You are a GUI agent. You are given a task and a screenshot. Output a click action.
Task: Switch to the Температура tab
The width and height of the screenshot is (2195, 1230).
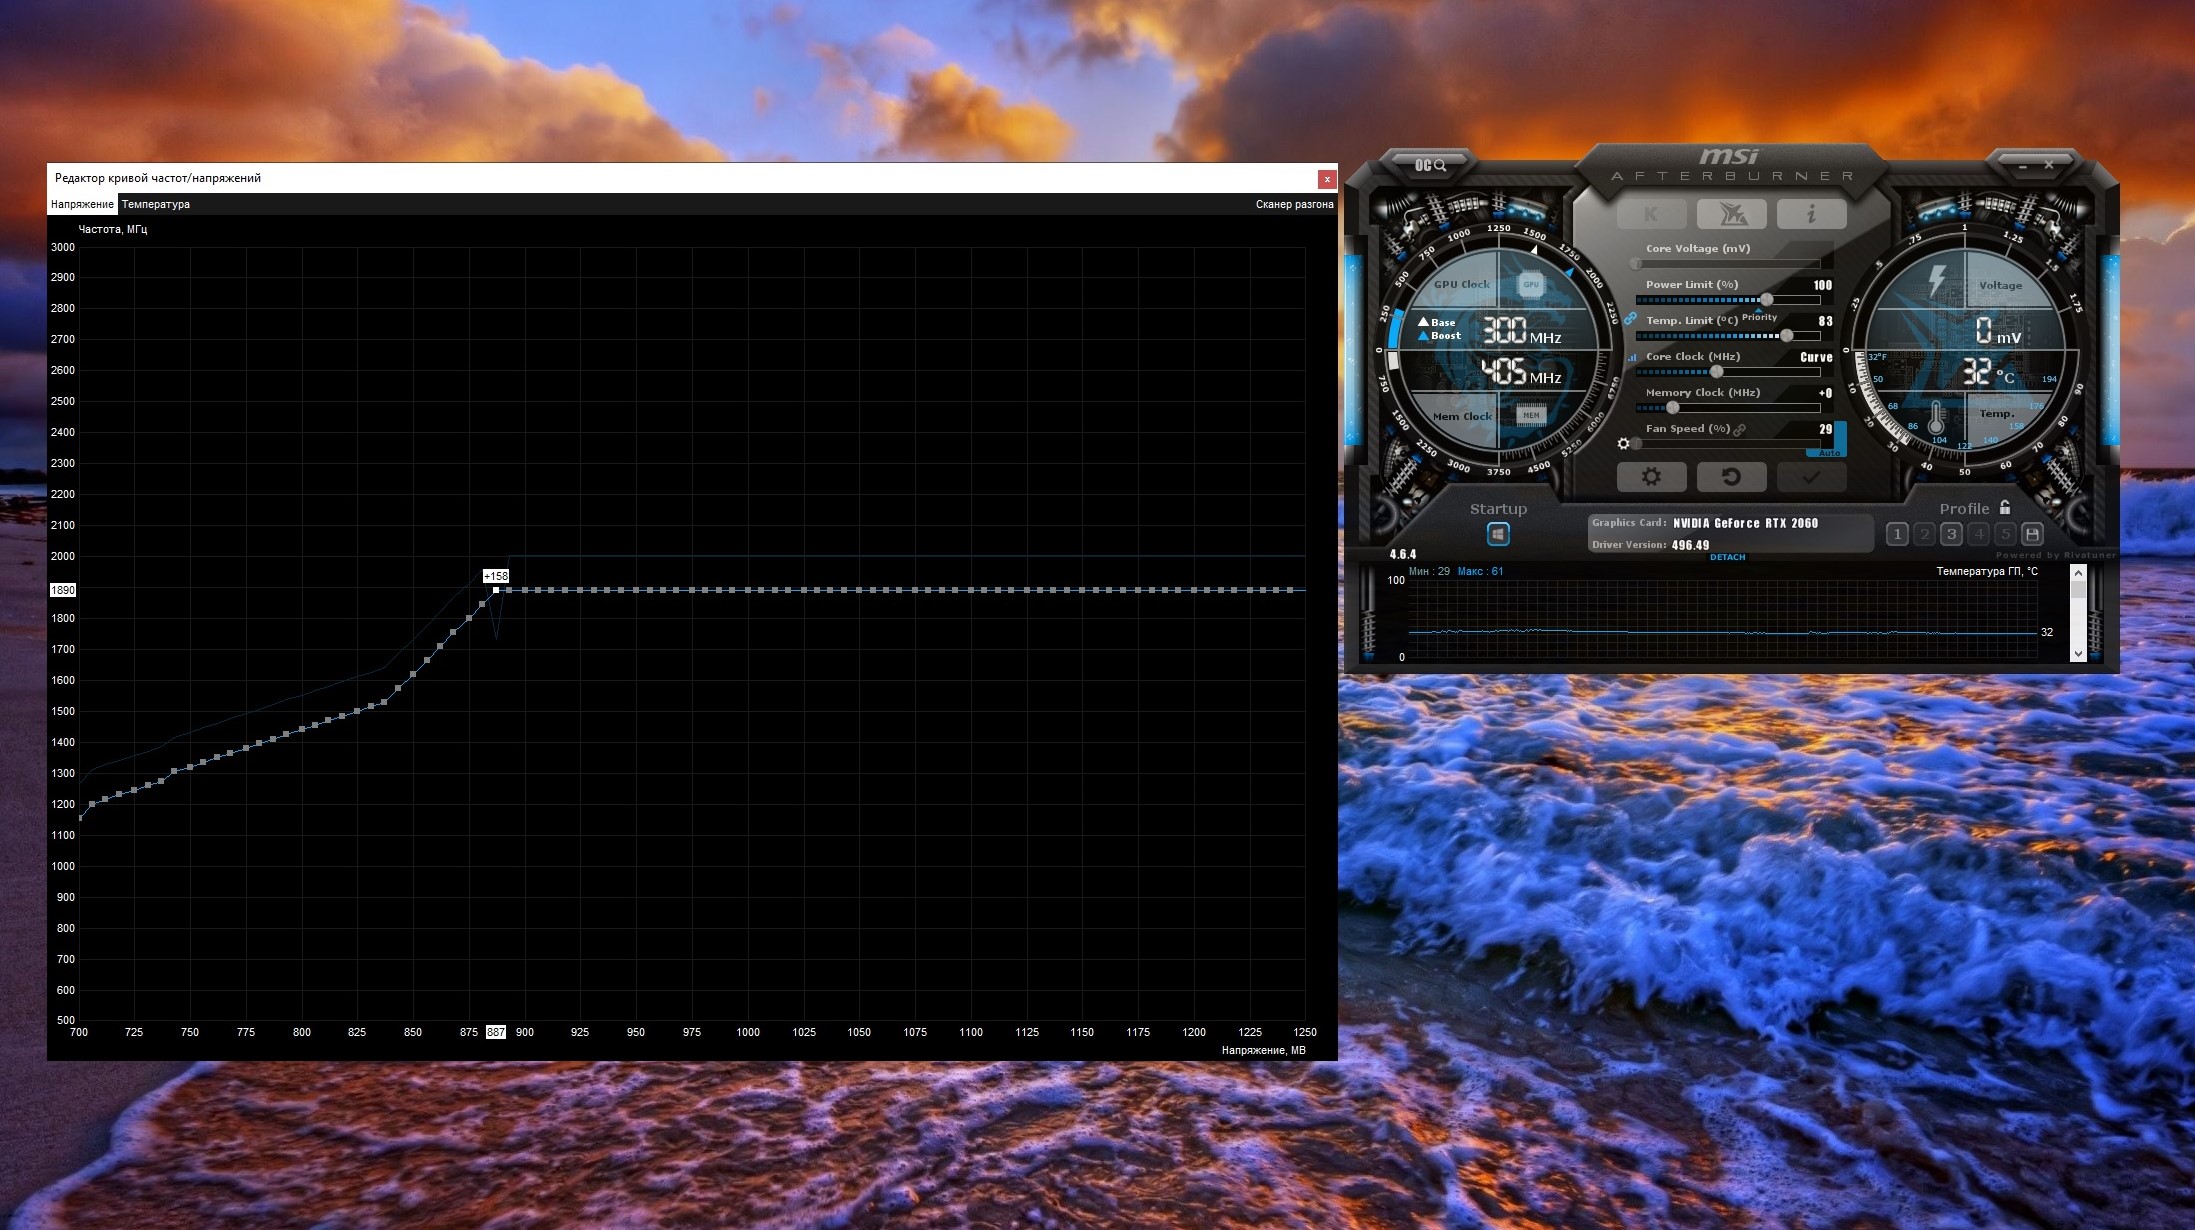(x=155, y=204)
